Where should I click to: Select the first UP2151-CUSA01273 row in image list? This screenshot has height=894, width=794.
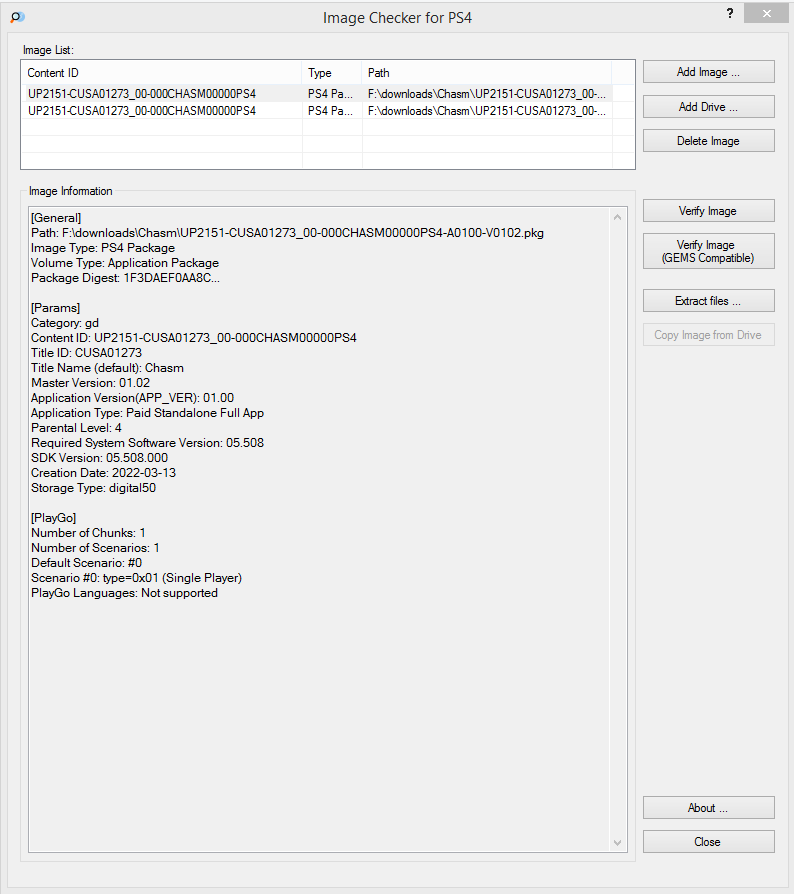[316, 94]
